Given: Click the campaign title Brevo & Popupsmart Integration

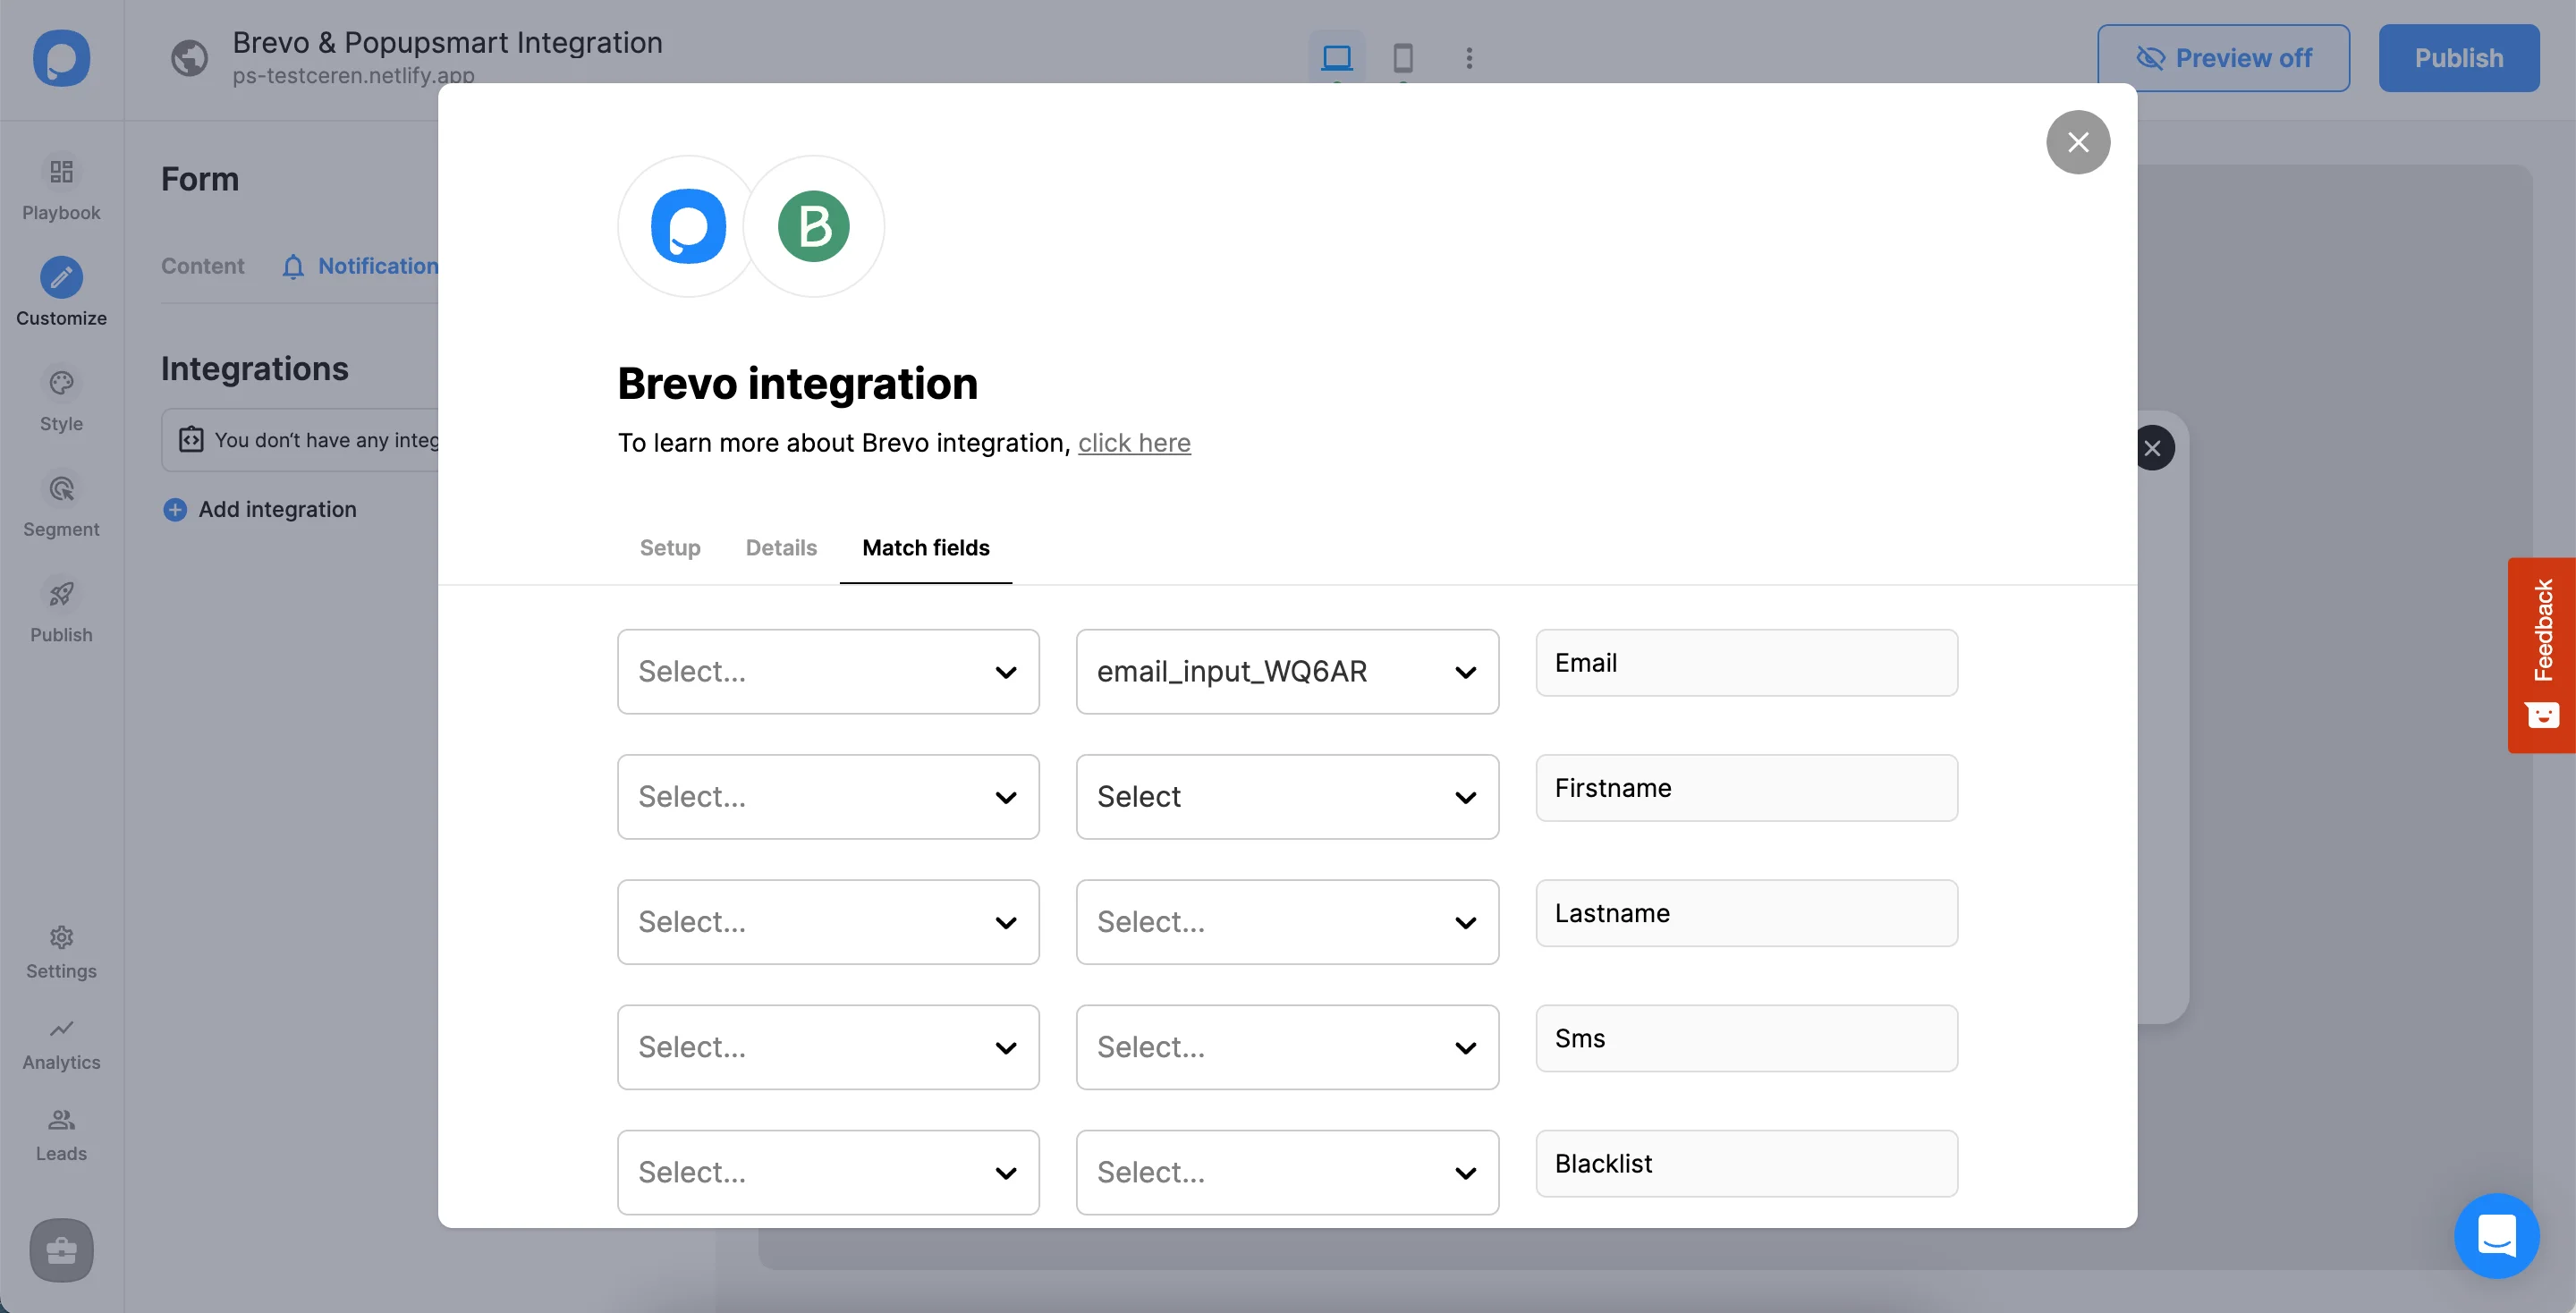Looking at the screenshot, I should click(x=447, y=42).
